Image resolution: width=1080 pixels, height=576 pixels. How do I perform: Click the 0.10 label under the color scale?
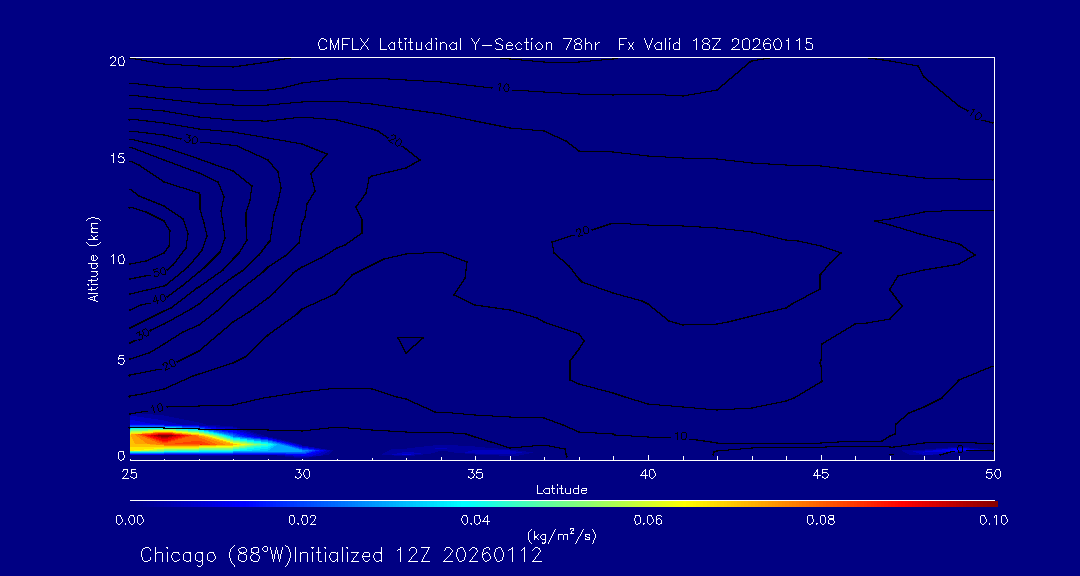(x=993, y=520)
